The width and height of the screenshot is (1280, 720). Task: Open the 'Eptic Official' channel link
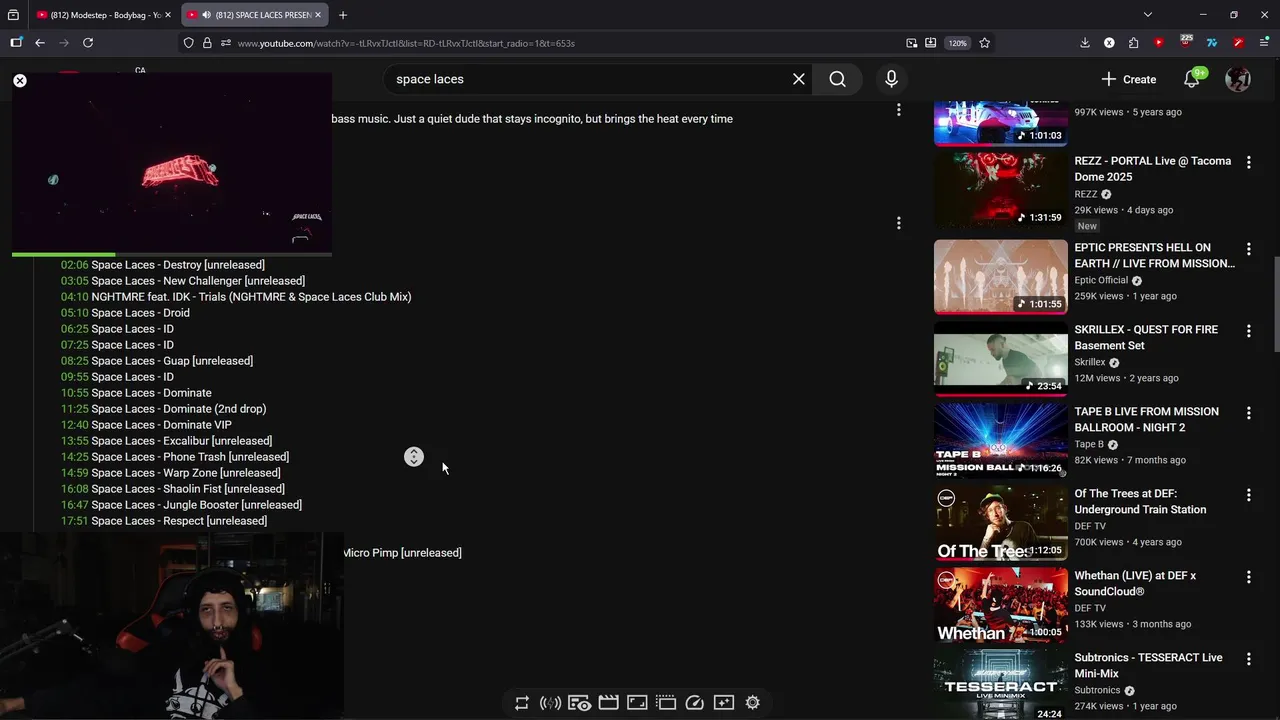[x=1101, y=281]
